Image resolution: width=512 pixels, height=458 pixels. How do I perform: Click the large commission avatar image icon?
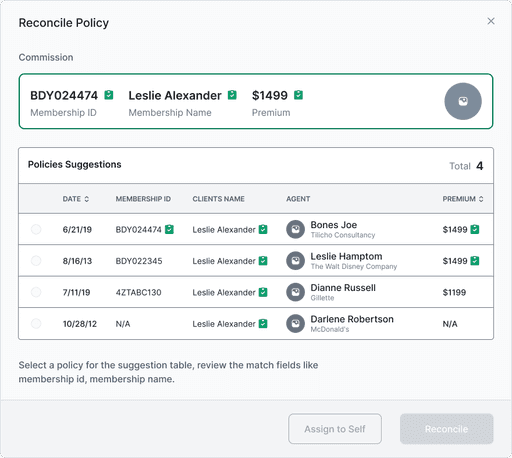click(463, 101)
